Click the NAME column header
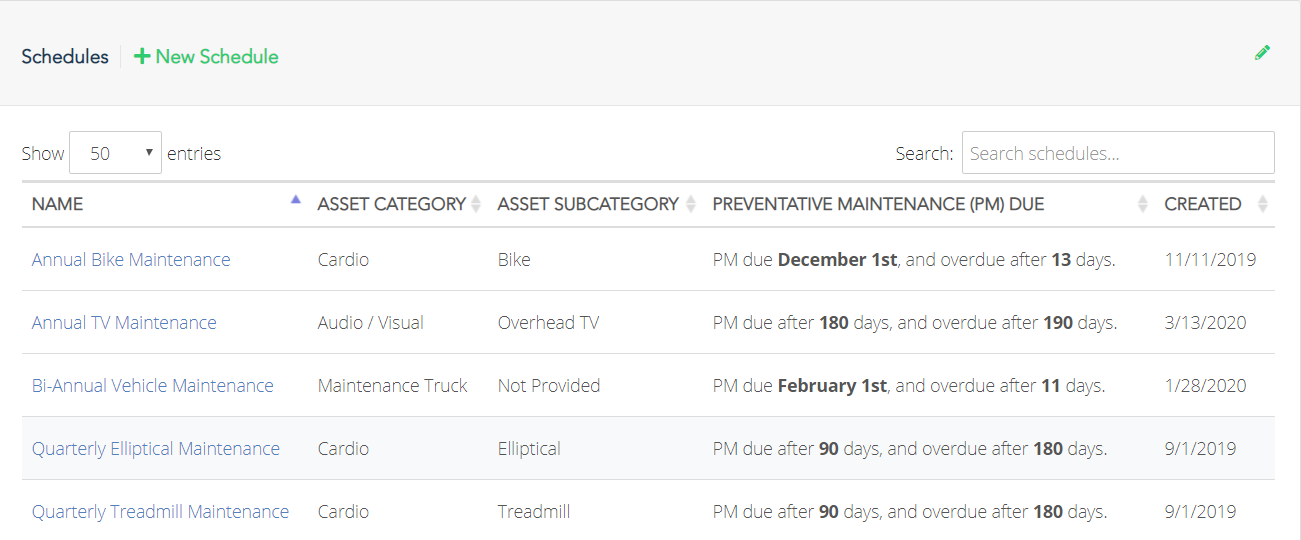This screenshot has width=1301, height=540. point(57,204)
